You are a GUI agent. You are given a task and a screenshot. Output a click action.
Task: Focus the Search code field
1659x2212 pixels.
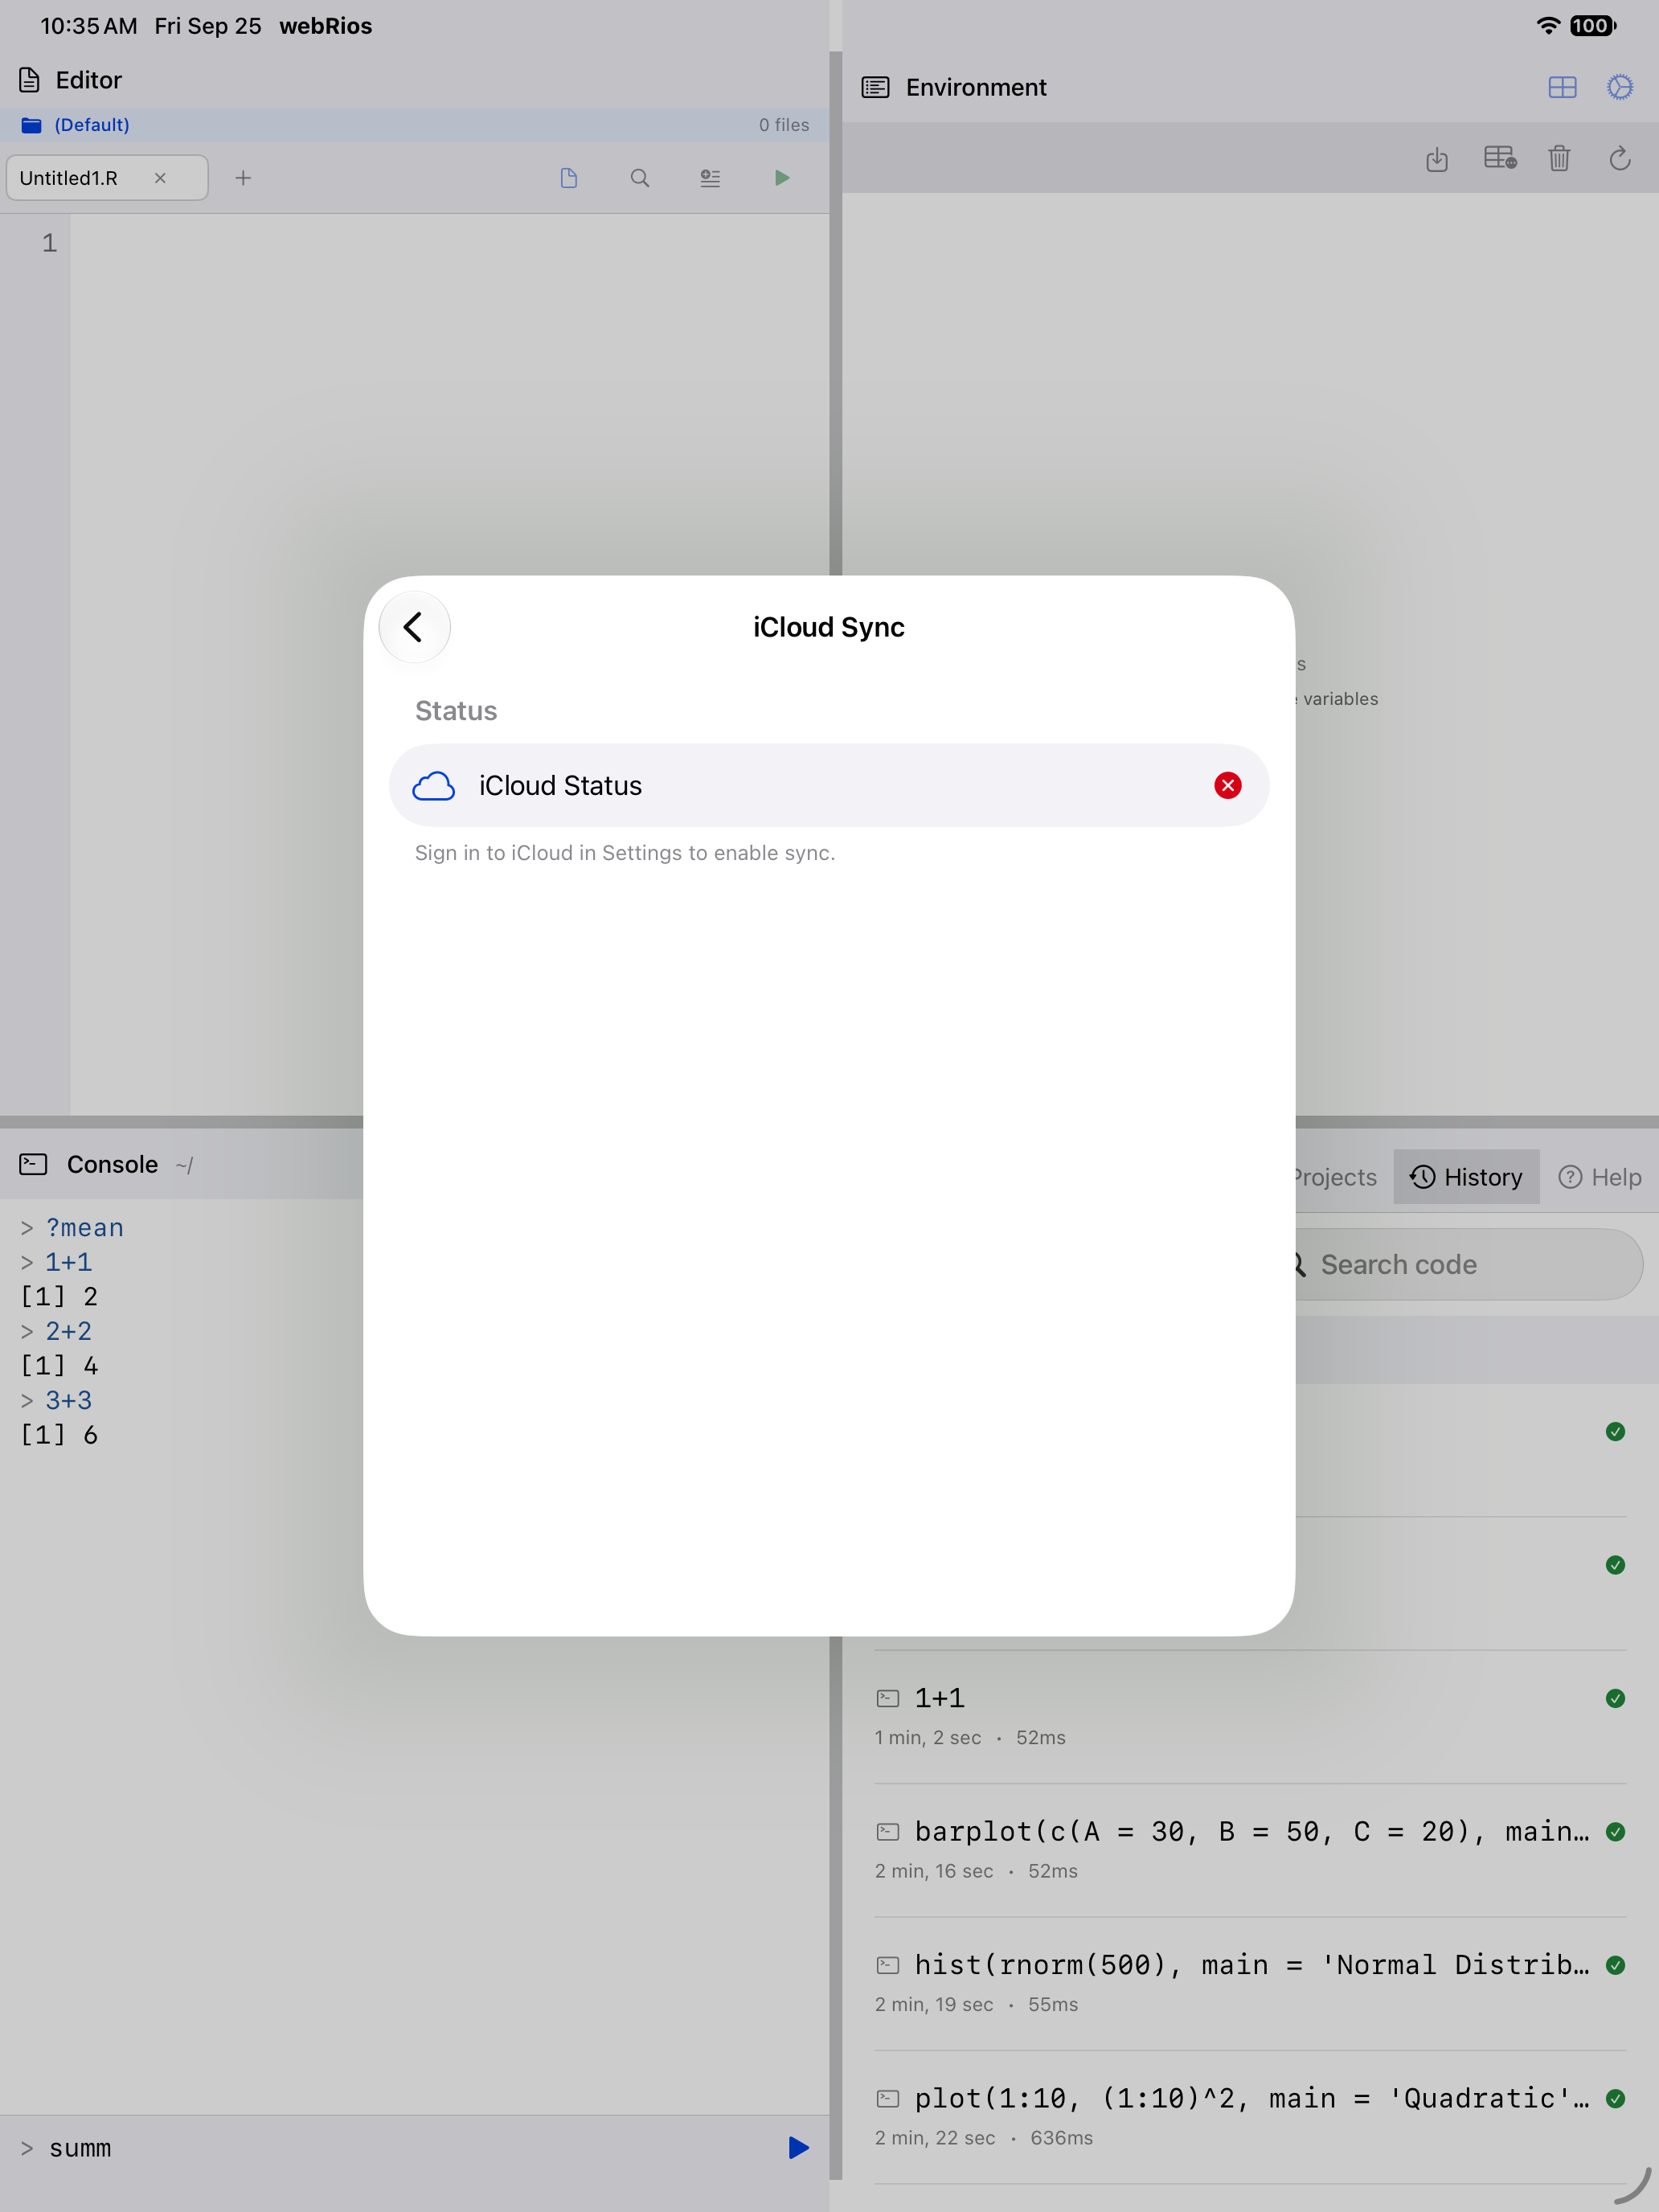click(x=1469, y=1264)
